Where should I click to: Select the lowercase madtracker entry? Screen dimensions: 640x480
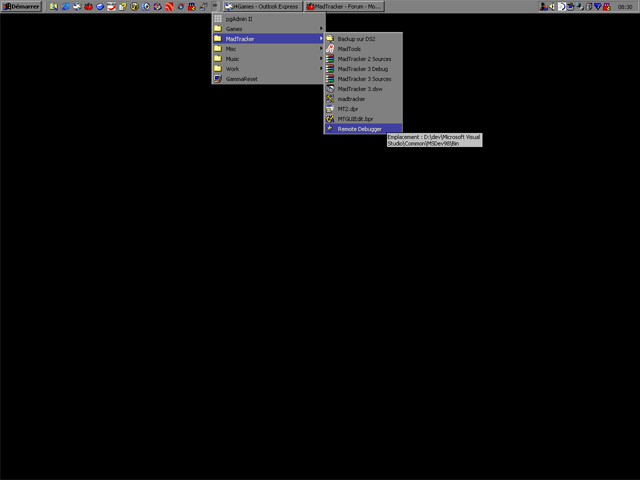tap(363, 99)
